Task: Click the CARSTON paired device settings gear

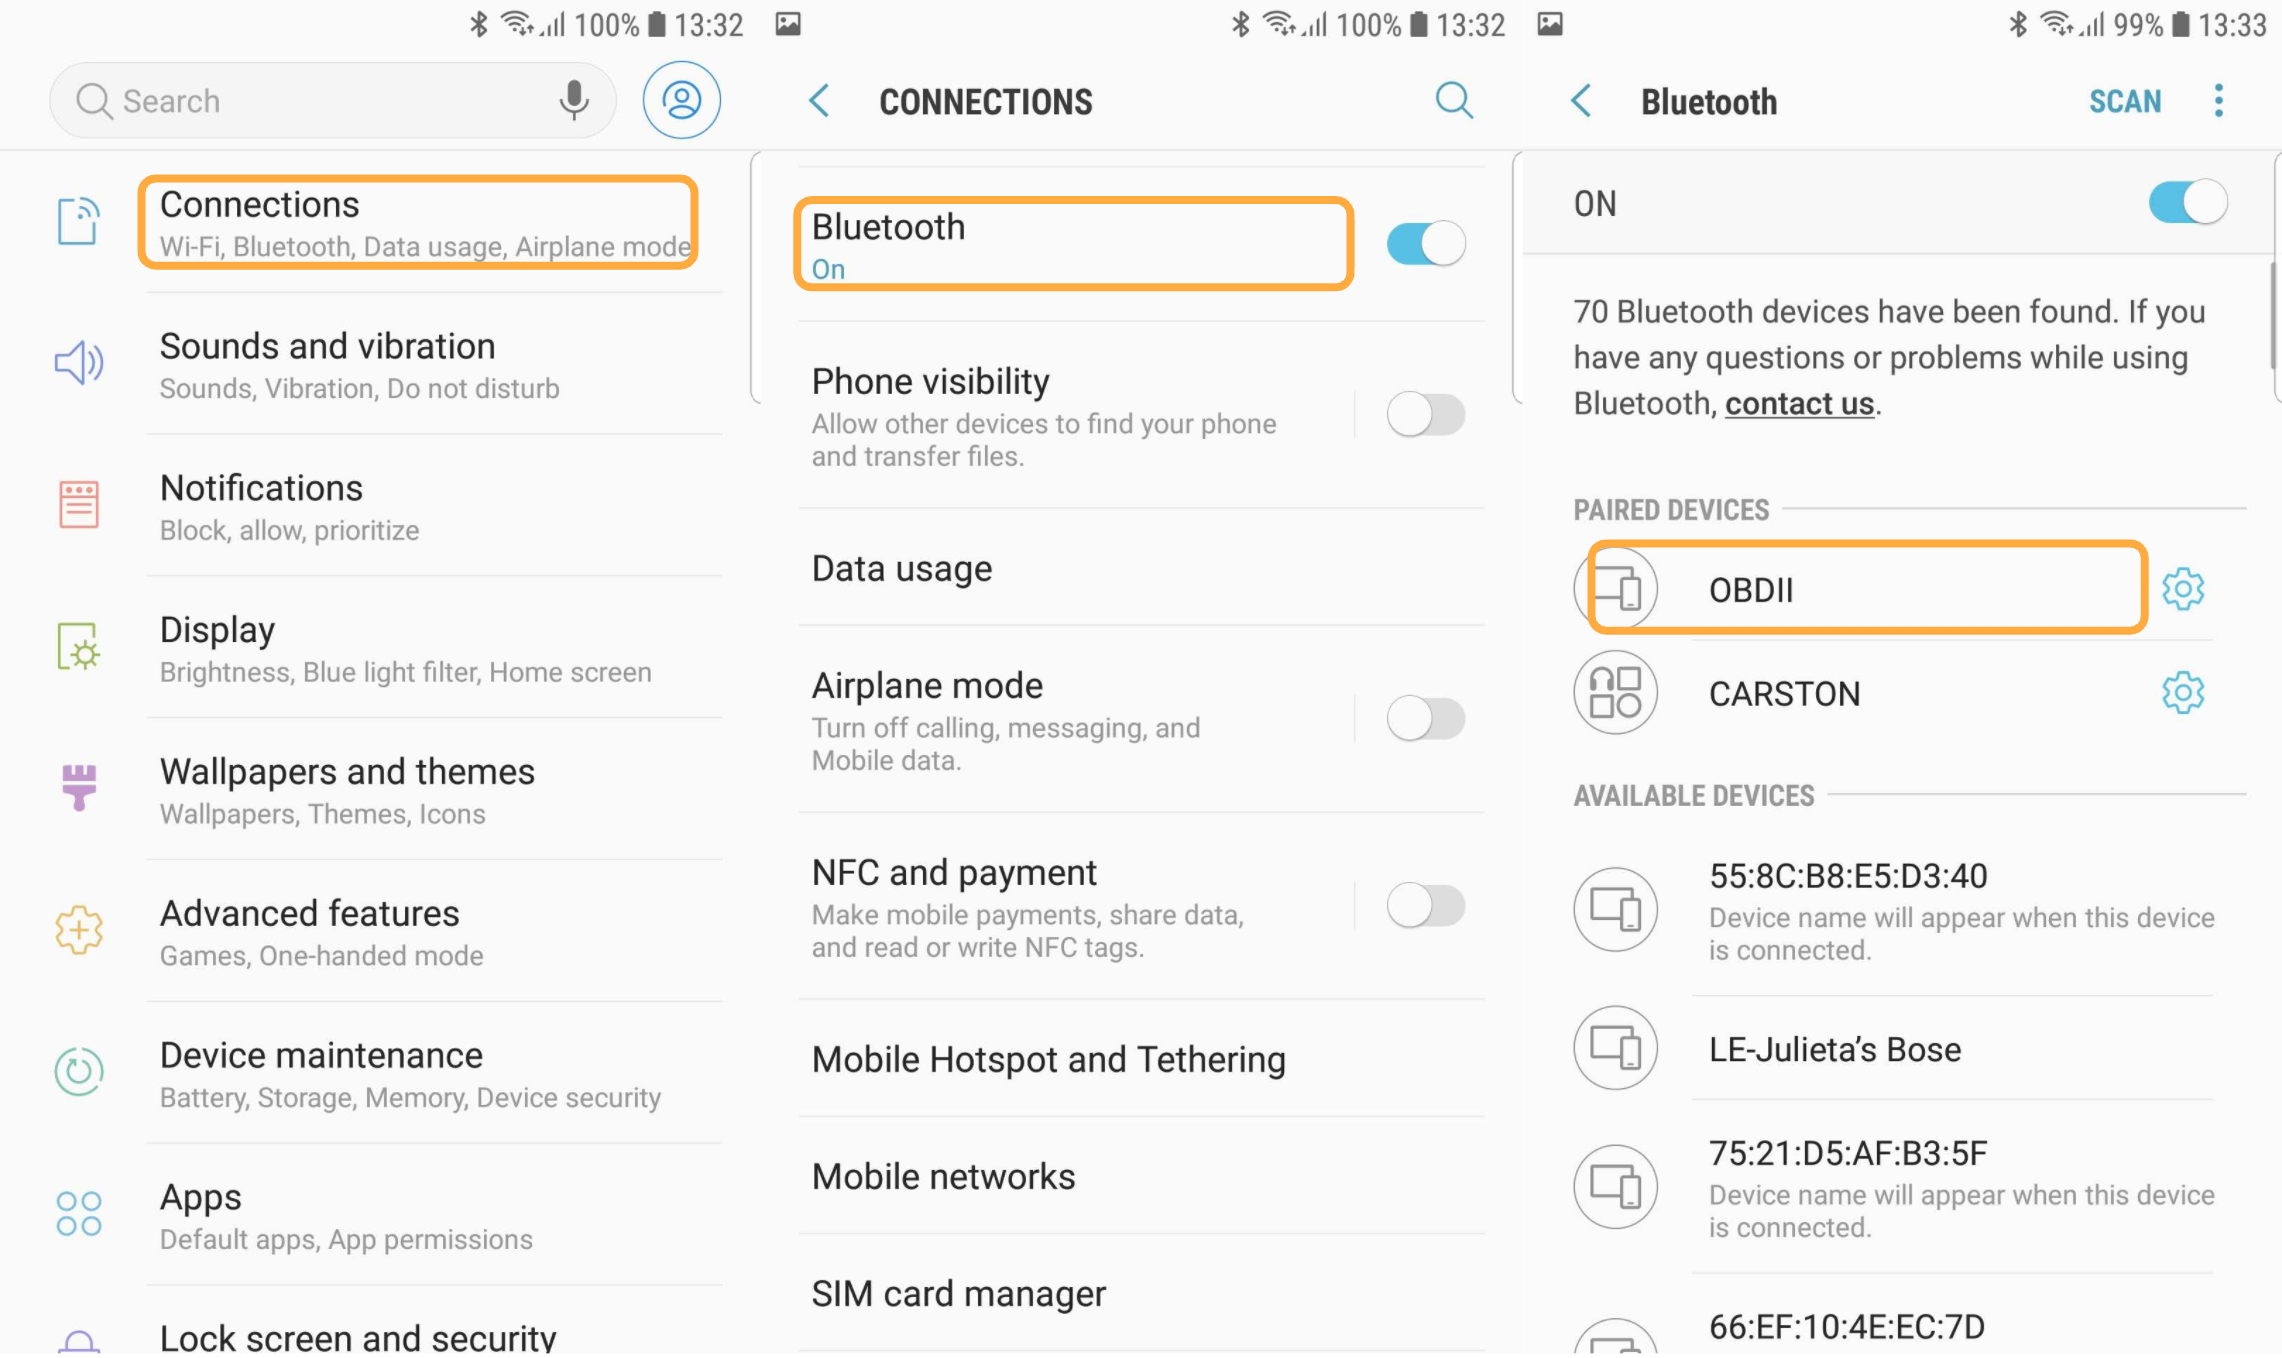Action: (x=2185, y=694)
